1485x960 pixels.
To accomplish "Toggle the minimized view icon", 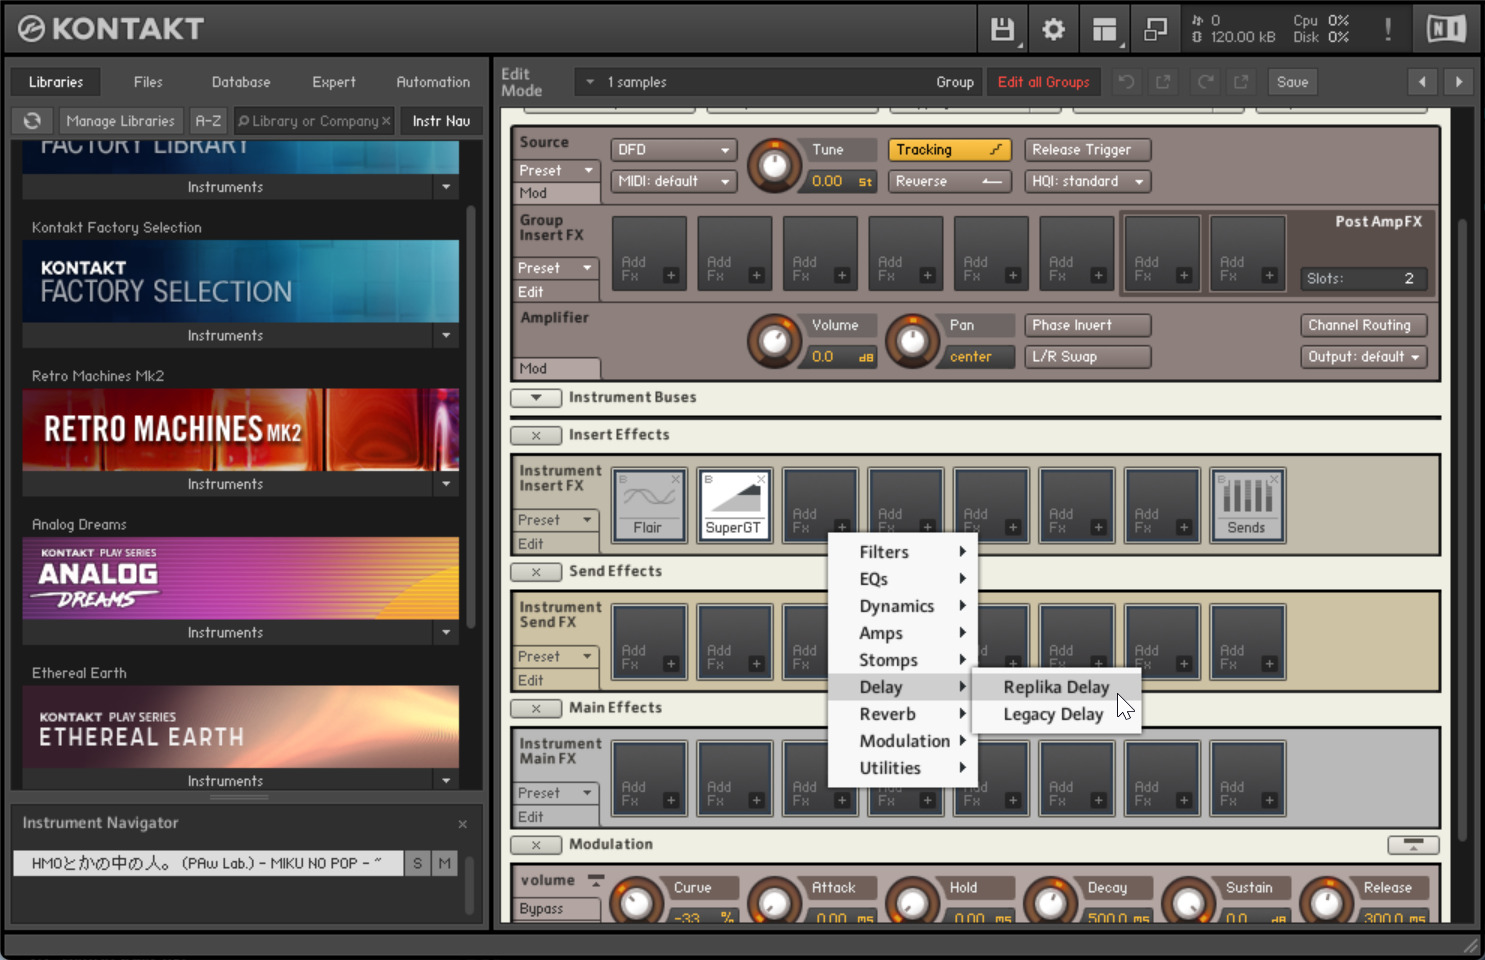I will click(x=1155, y=30).
